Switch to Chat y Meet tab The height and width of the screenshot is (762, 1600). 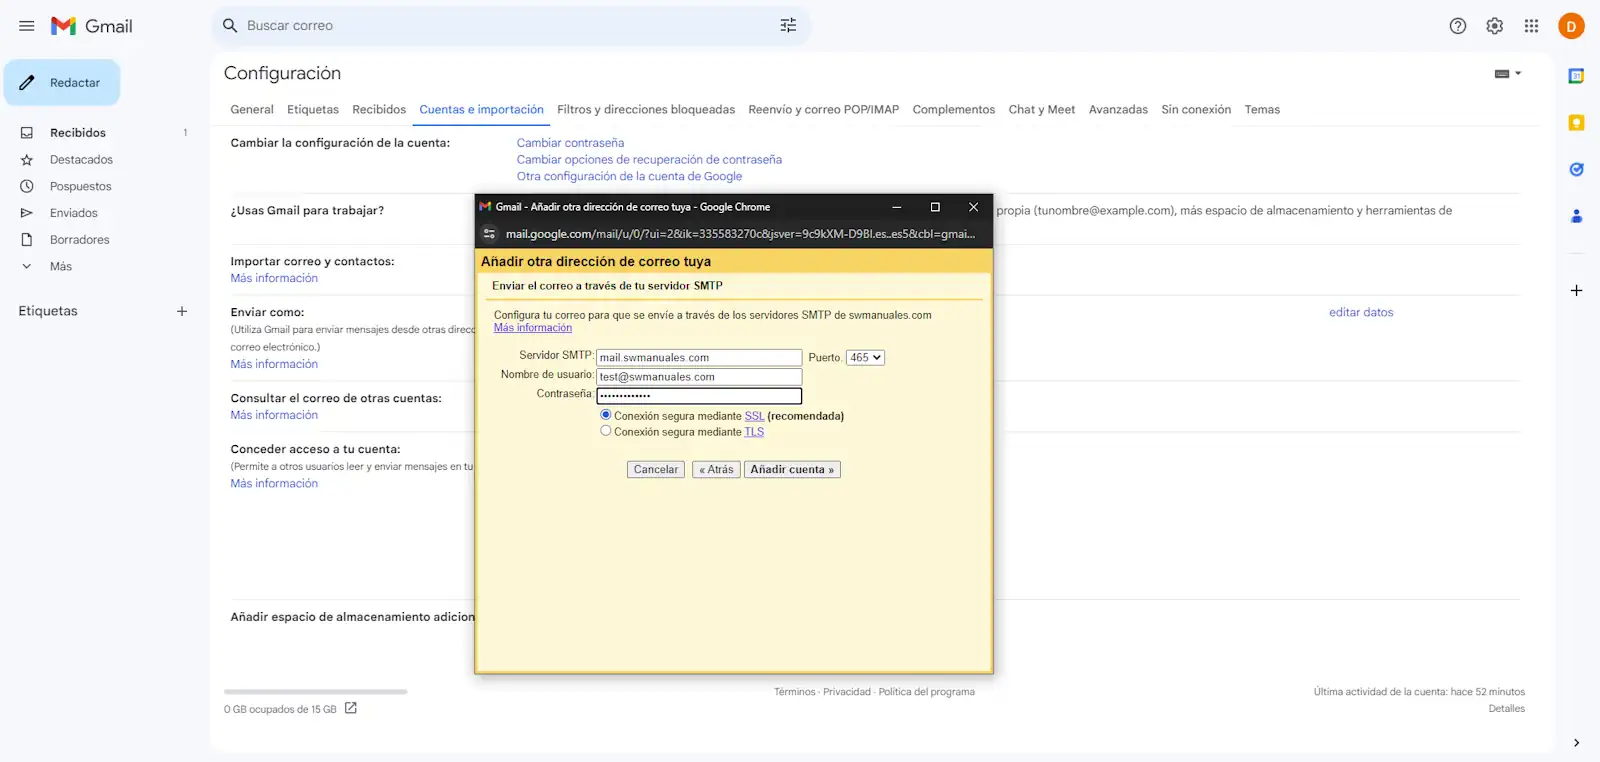tap(1042, 110)
